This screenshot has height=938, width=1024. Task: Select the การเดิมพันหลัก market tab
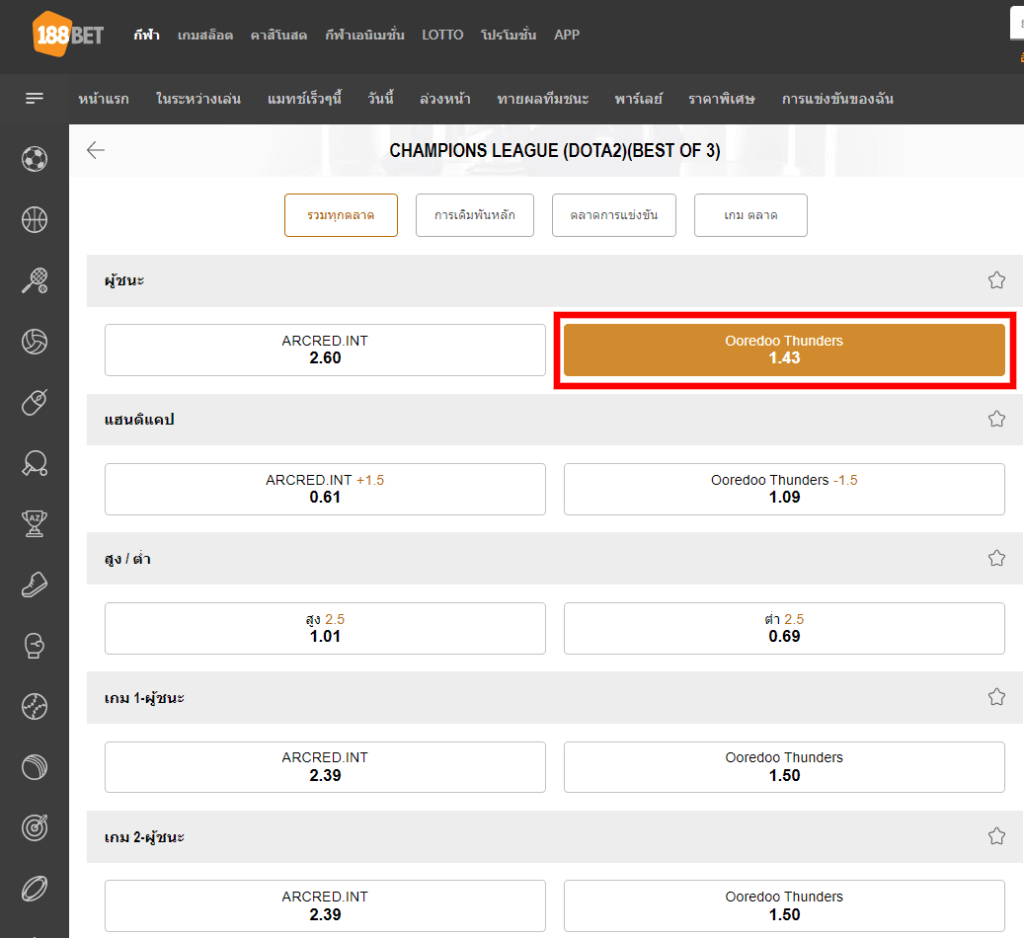point(475,215)
